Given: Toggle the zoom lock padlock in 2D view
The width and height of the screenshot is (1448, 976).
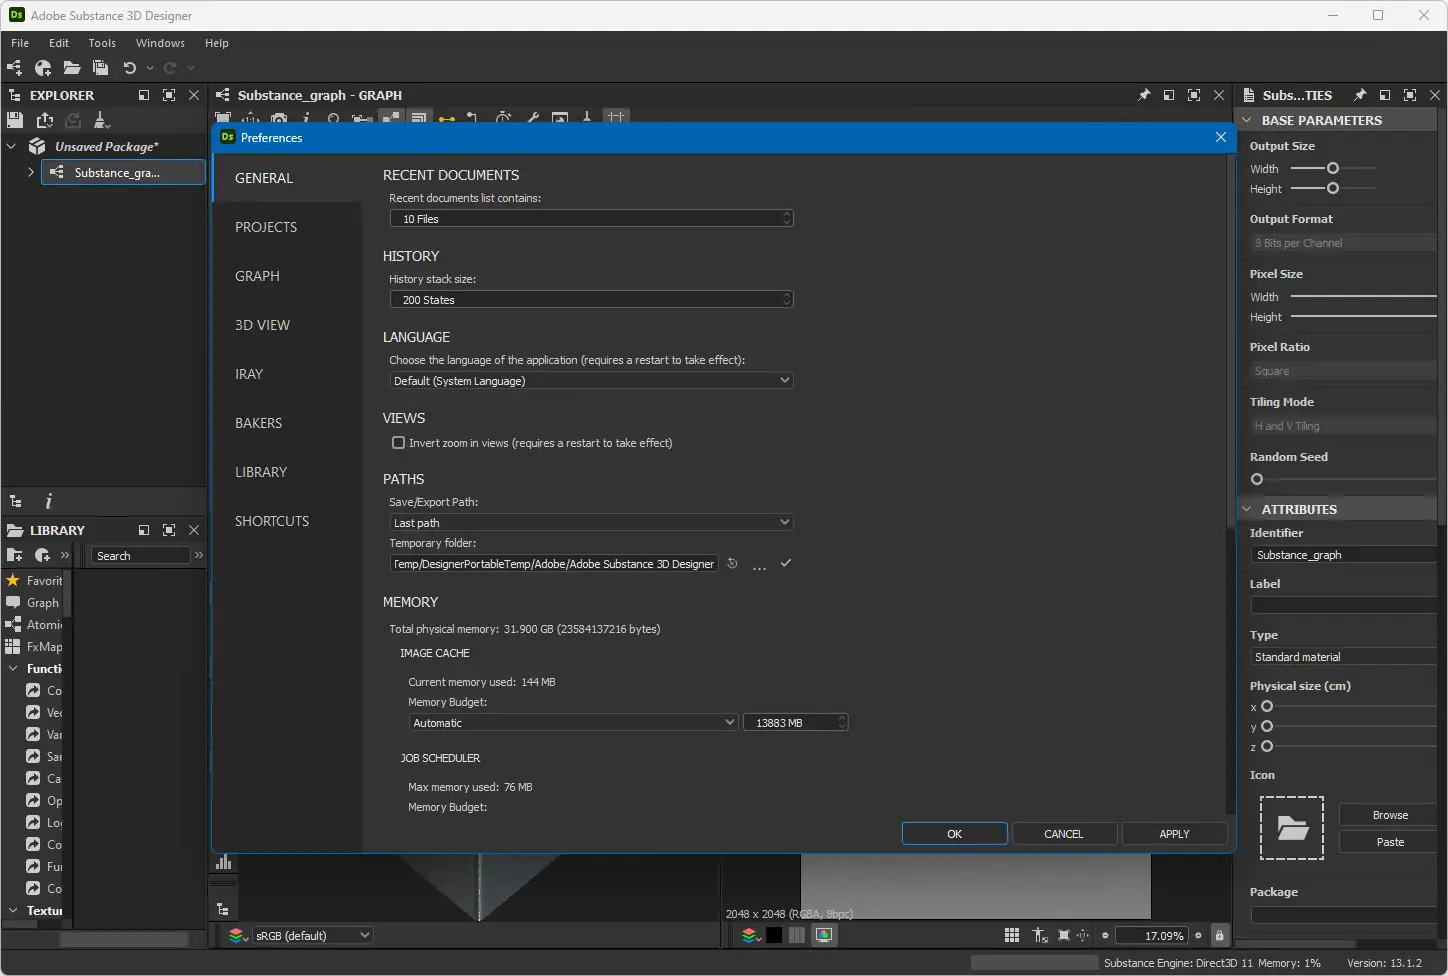Looking at the screenshot, I should (x=1219, y=936).
